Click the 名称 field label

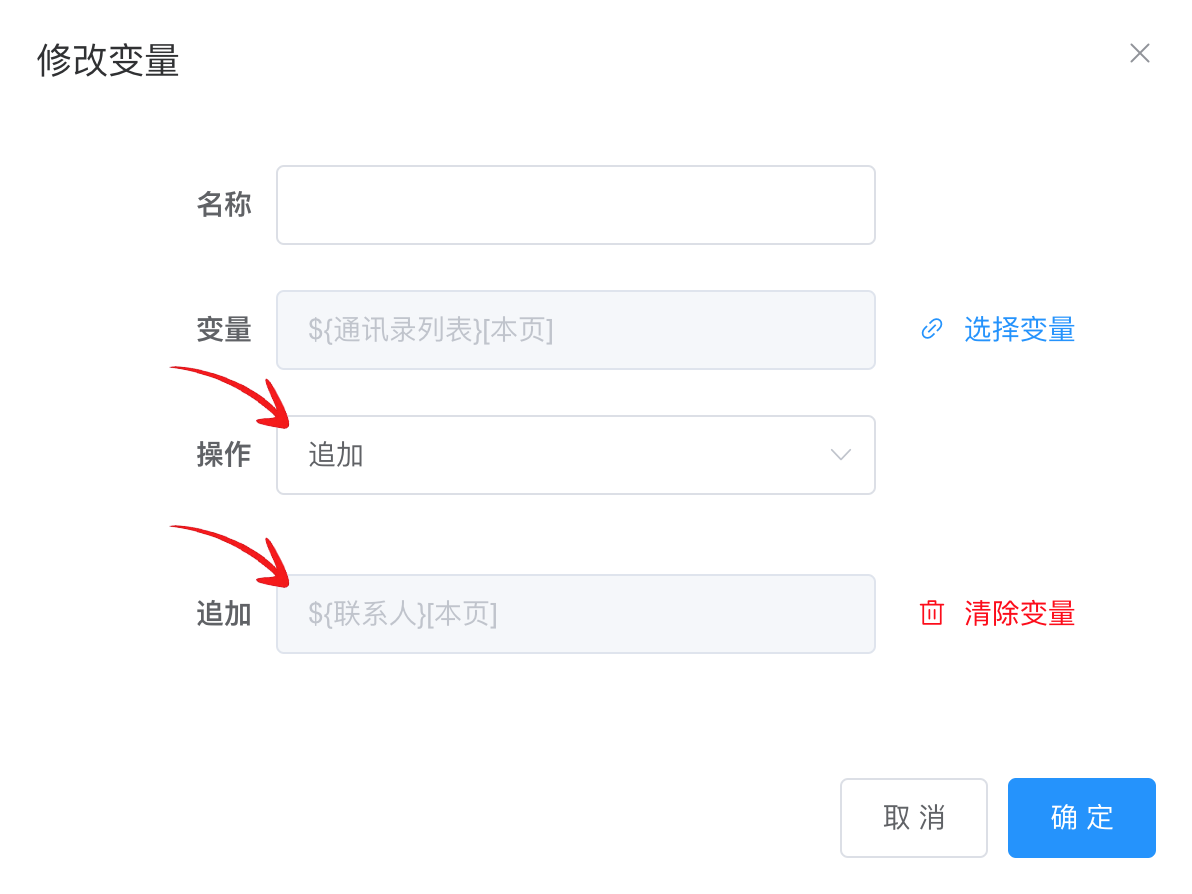(224, 204)
